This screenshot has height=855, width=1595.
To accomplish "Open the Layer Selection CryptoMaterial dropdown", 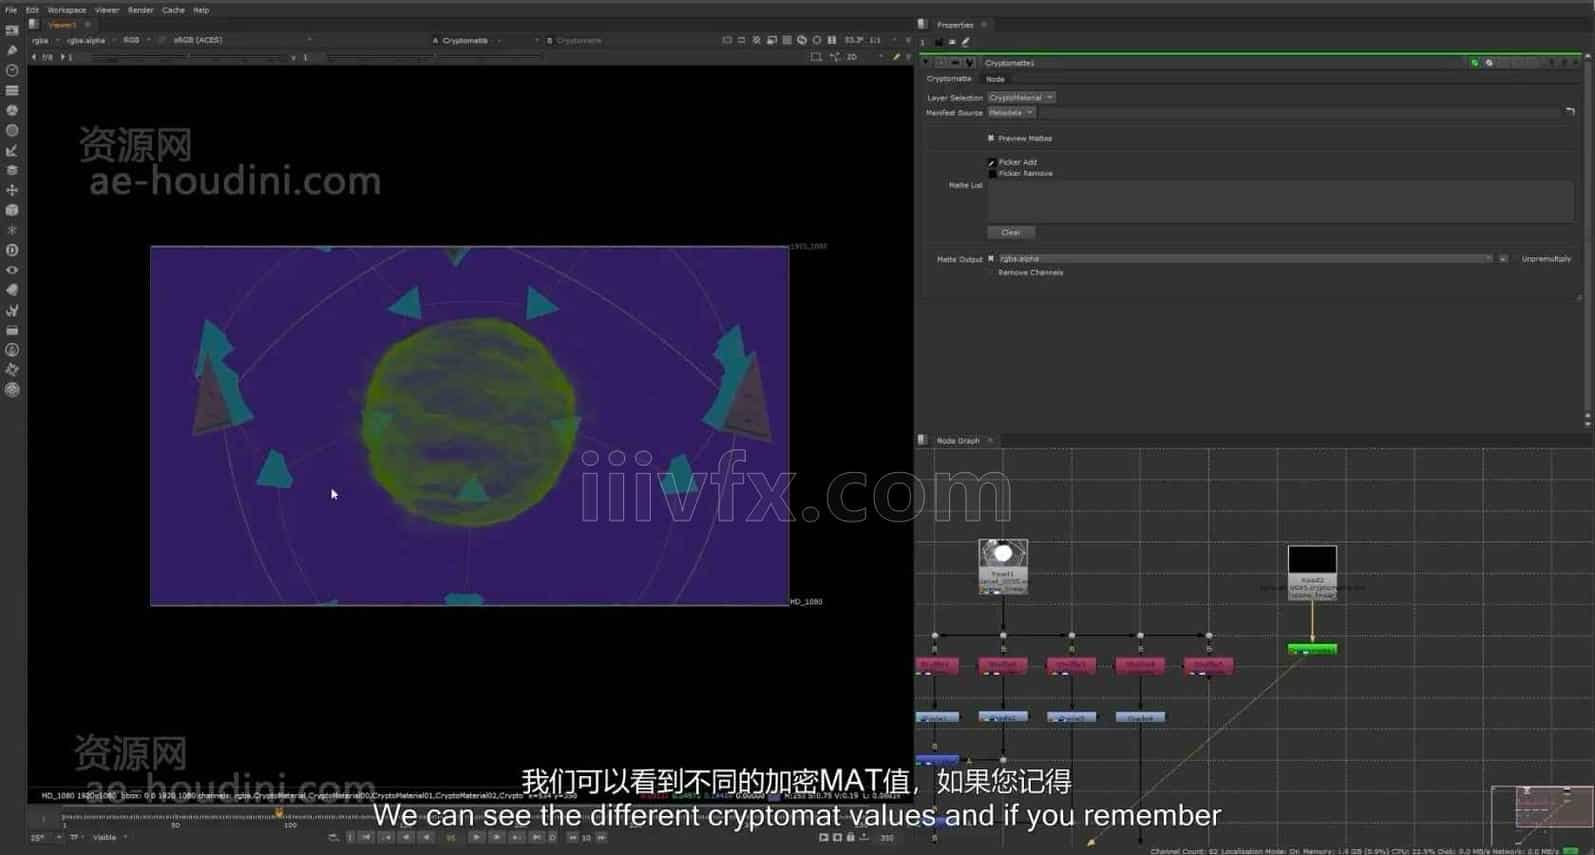I will point(1021,98).
